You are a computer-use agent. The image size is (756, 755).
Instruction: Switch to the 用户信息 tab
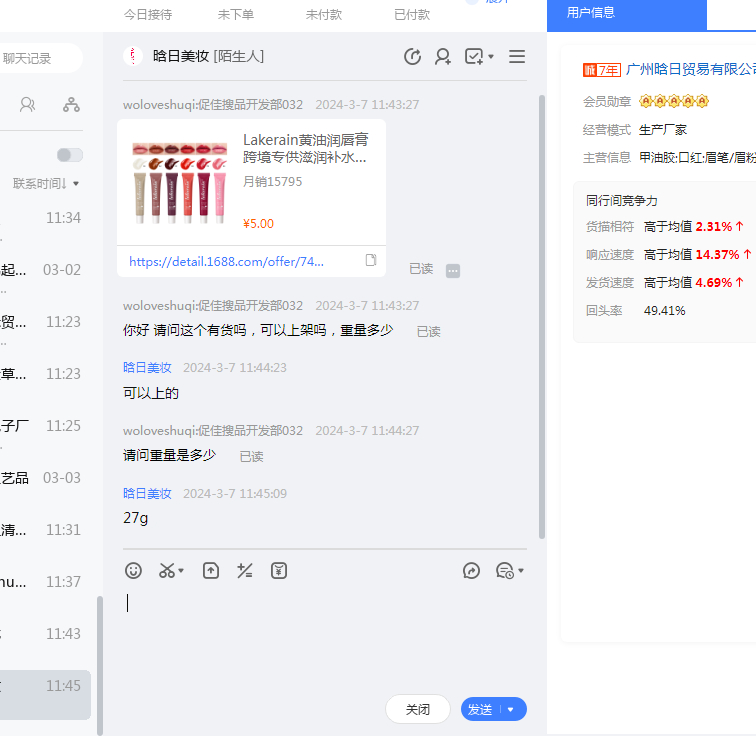[x=591, y=13]
